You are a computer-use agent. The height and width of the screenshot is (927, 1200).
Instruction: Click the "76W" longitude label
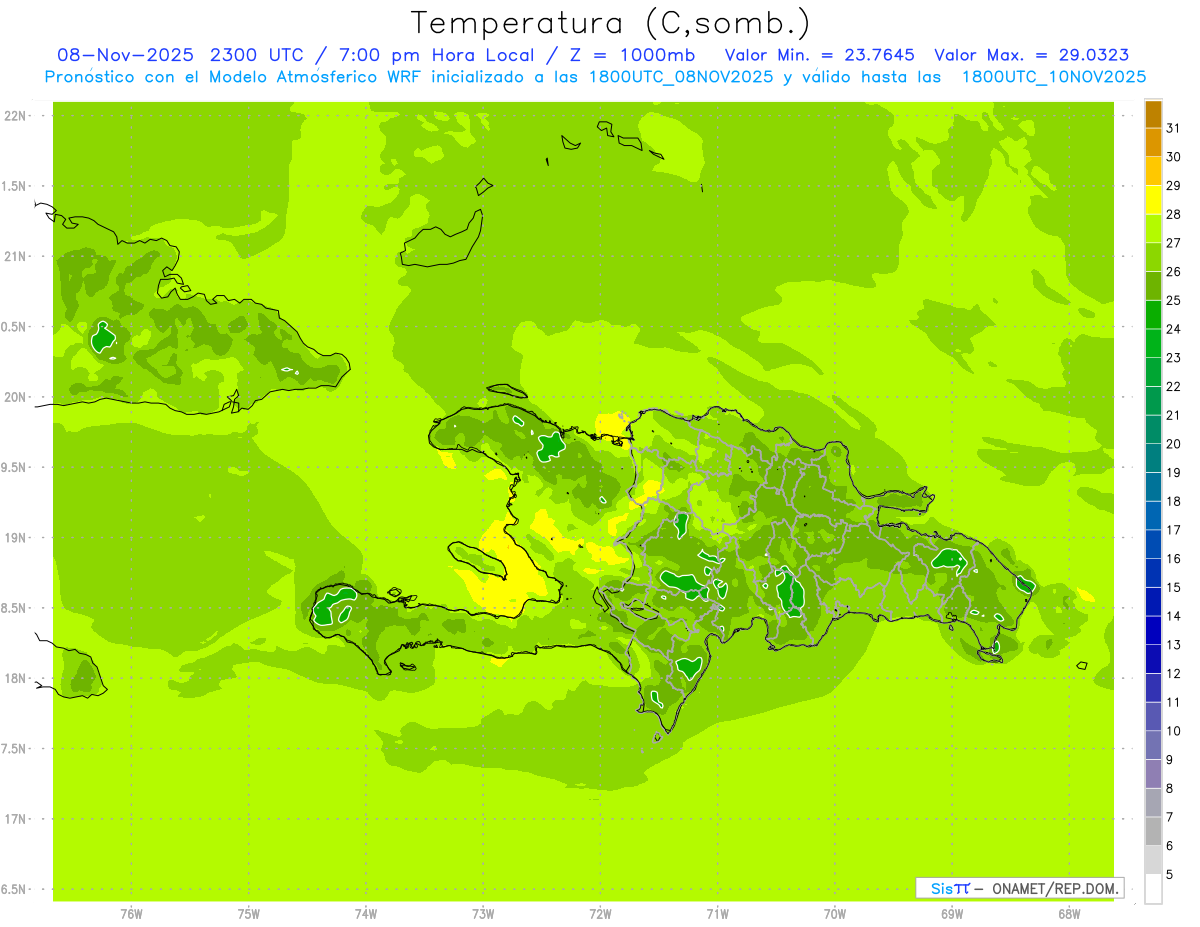(x=131, y=914)
